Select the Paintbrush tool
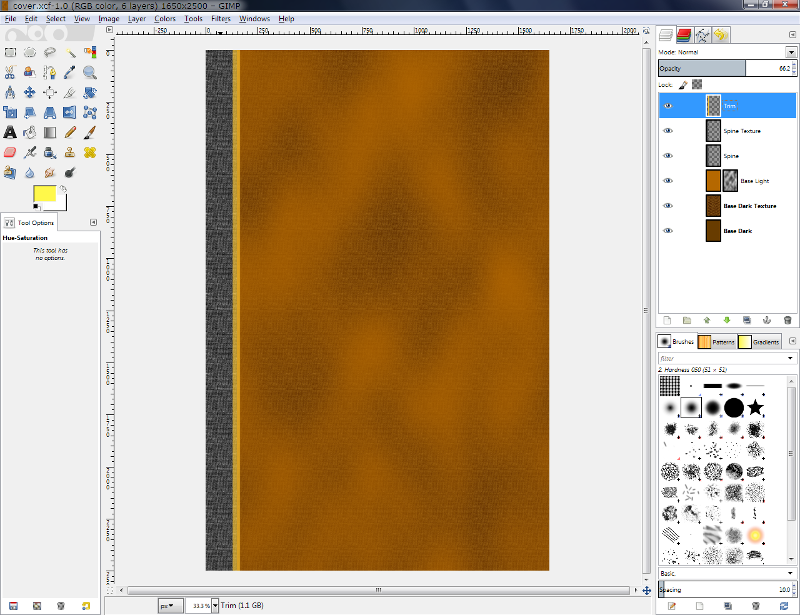Viewport: 800px width, 615px height. pyautogui.click(x=90, y=133)
